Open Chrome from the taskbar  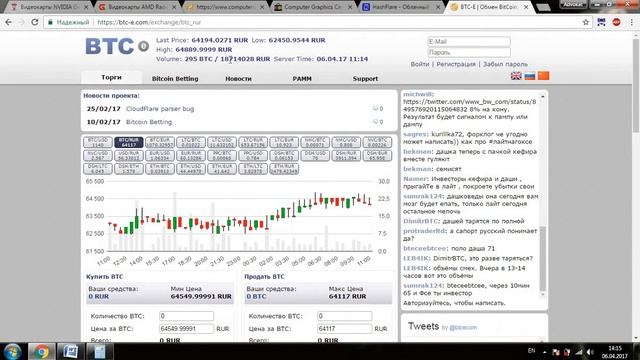click(x=41, y=351)
